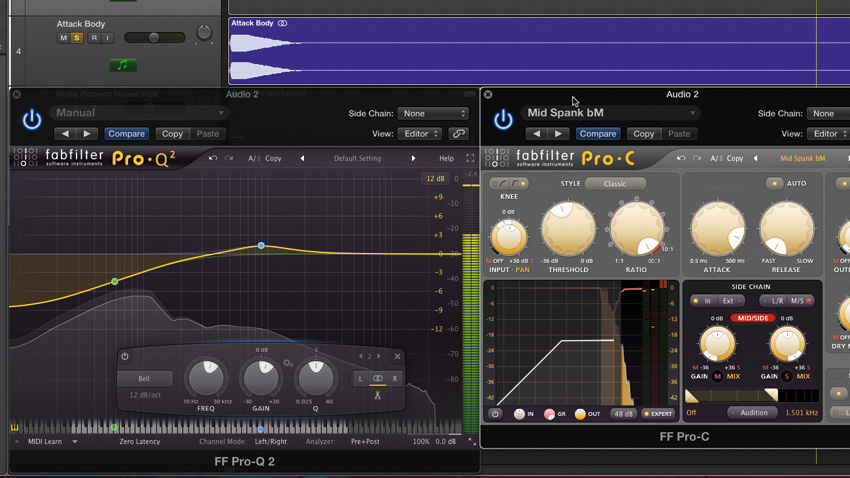850x478 pixels.
Task: Open View Editor dropdown in Pro-C window
Action: pyautogui.click(x=828, y=134)
